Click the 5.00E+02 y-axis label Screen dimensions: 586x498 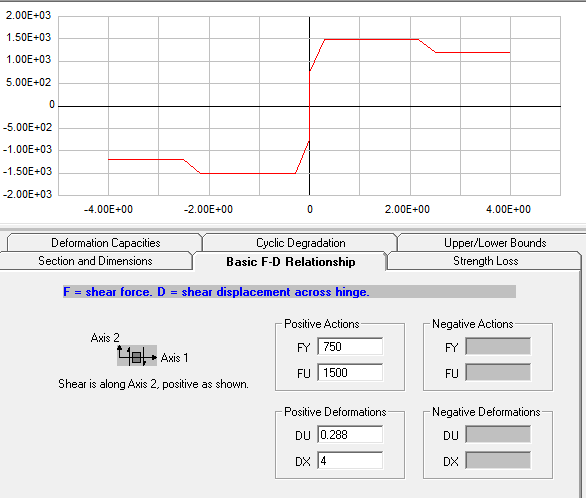click(28, 82)
